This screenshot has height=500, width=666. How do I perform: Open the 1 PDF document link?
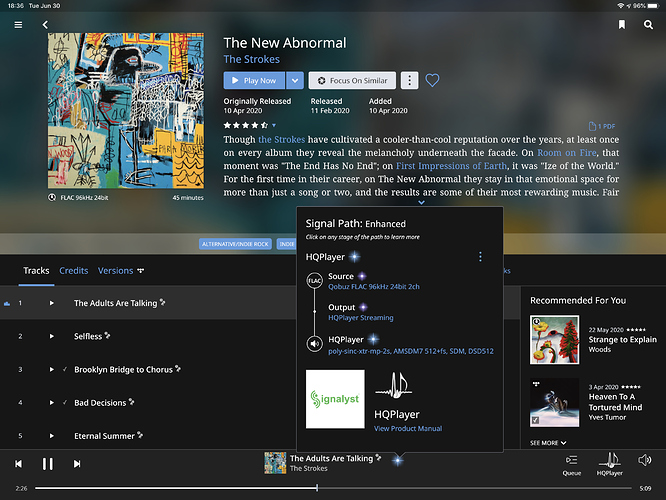[602, 126]
